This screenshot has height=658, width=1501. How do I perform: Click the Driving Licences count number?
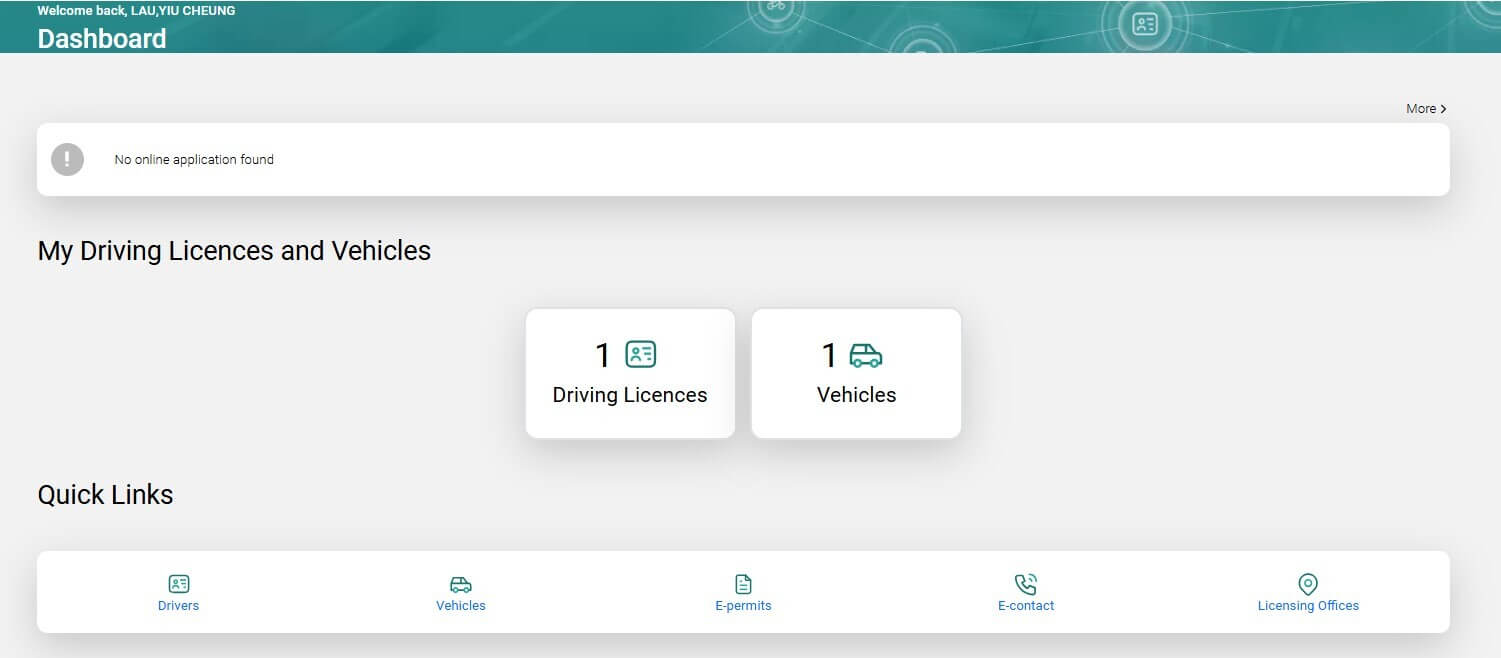coord(602,355)
